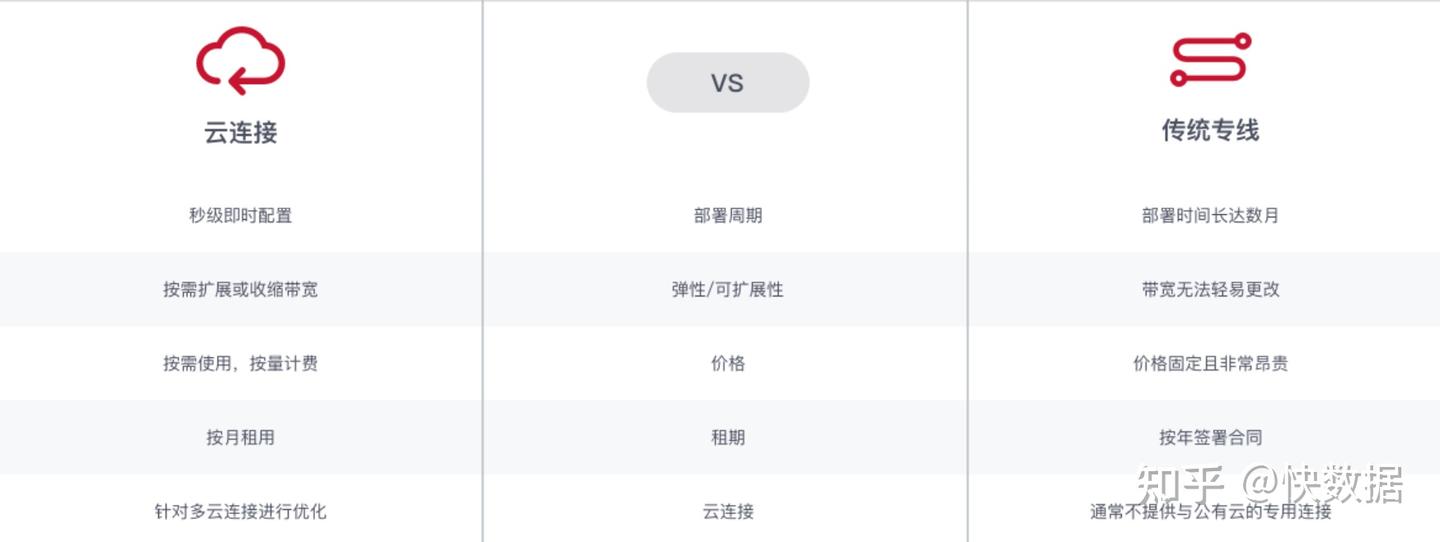Click the 弹性/可扩展性 row label
1440x542 pixels.
[x=727, y=289]
